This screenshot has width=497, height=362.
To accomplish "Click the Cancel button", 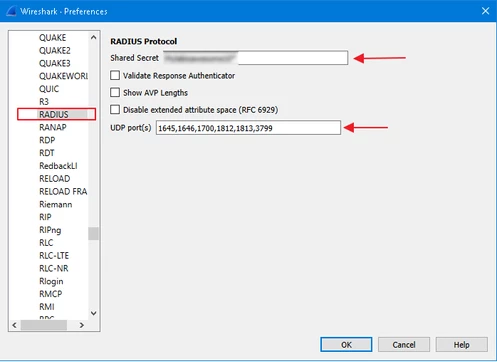I will coord(404,344).
